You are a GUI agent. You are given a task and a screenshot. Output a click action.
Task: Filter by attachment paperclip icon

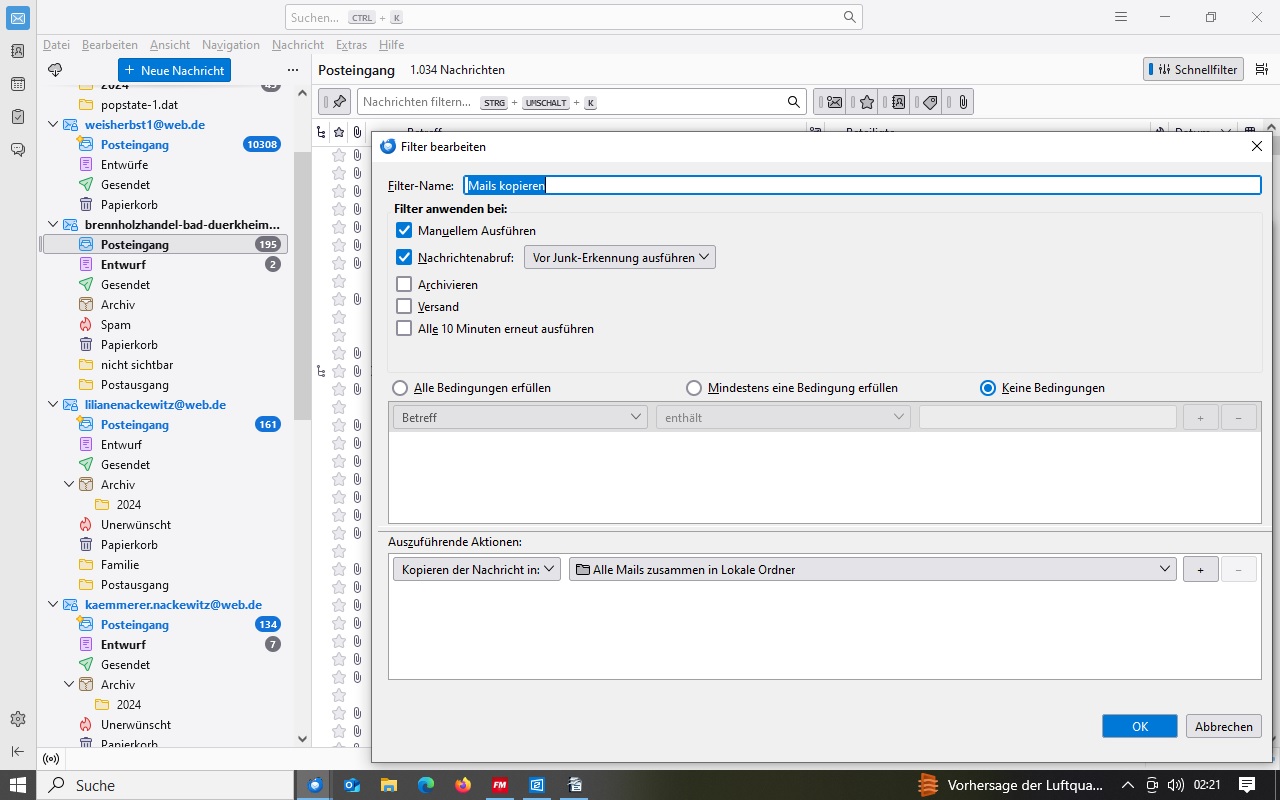(x=961, y=102)
